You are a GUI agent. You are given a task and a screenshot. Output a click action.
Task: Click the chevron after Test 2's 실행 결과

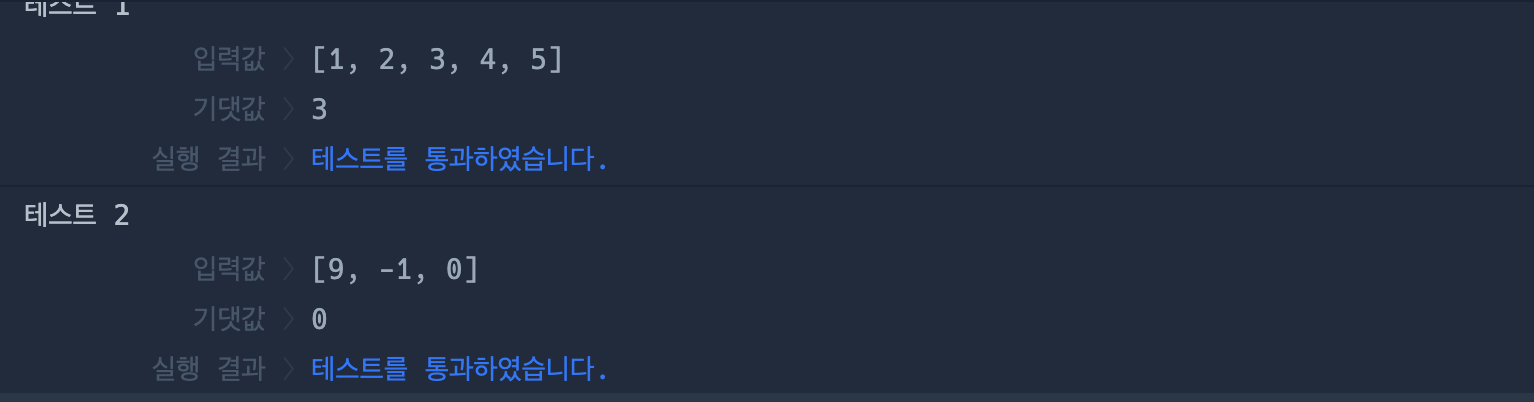click(288, 369)
